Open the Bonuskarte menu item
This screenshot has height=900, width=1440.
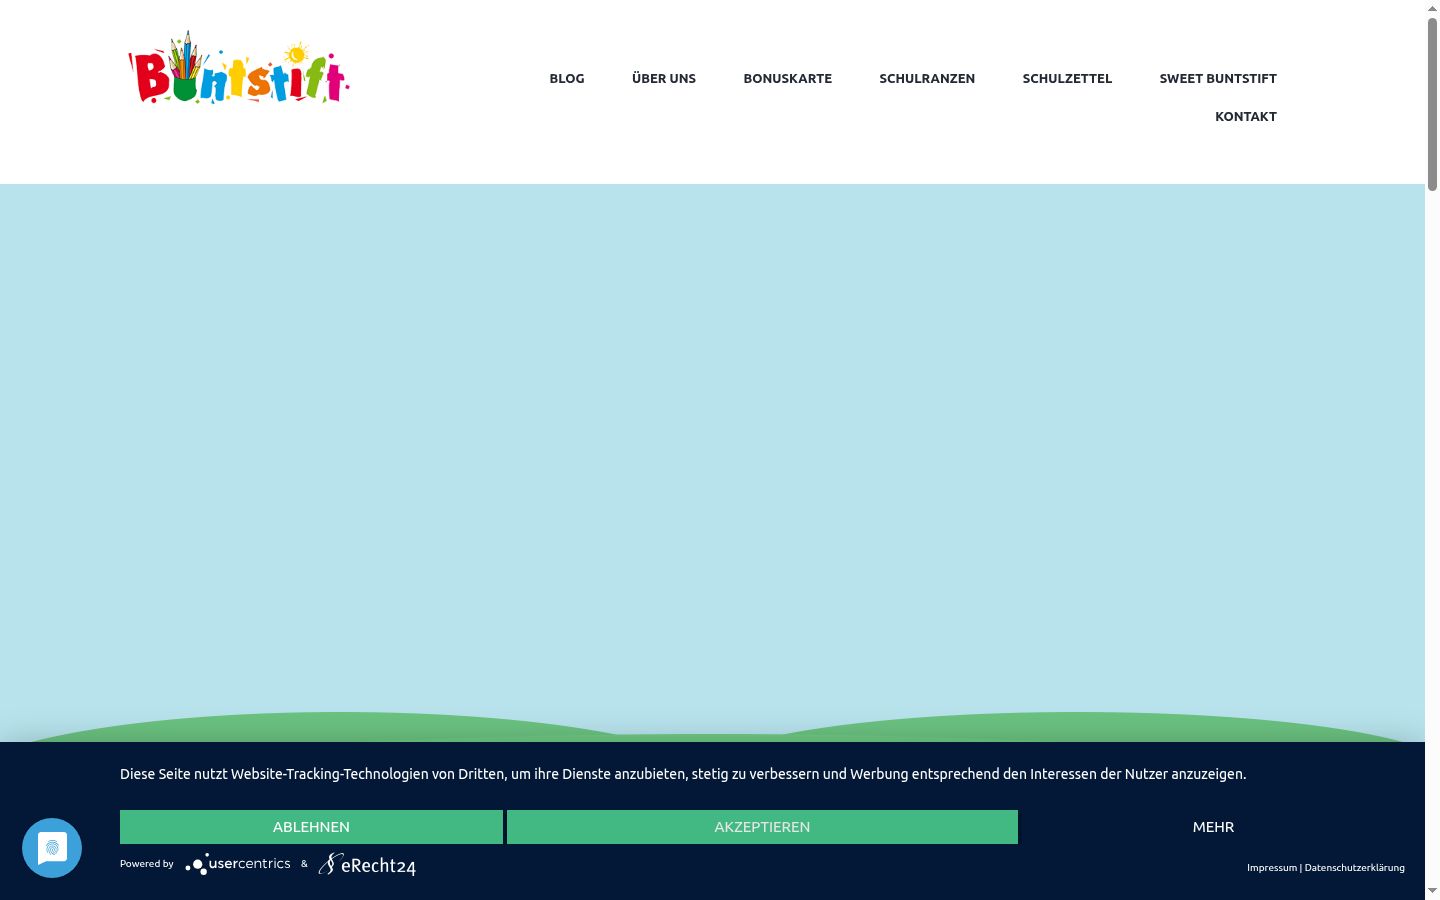click(x=788, y=78)
